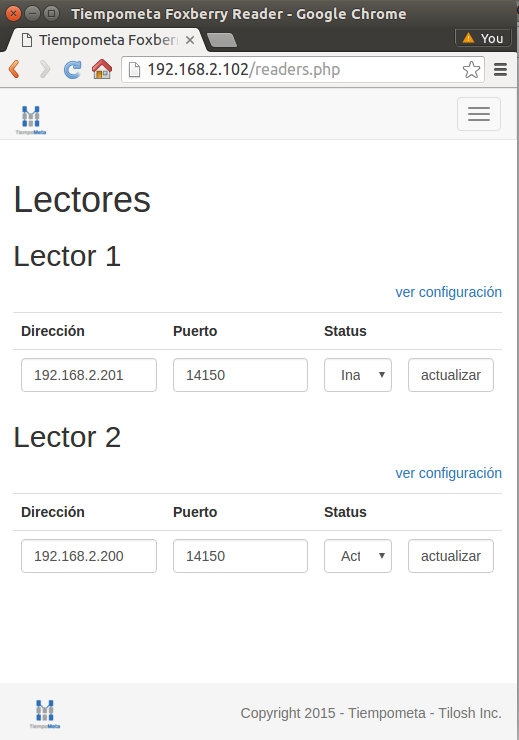The height and width of the screenshot is (740, 519).
Task: Go to the browser home page icon
Action: point(102,69)
